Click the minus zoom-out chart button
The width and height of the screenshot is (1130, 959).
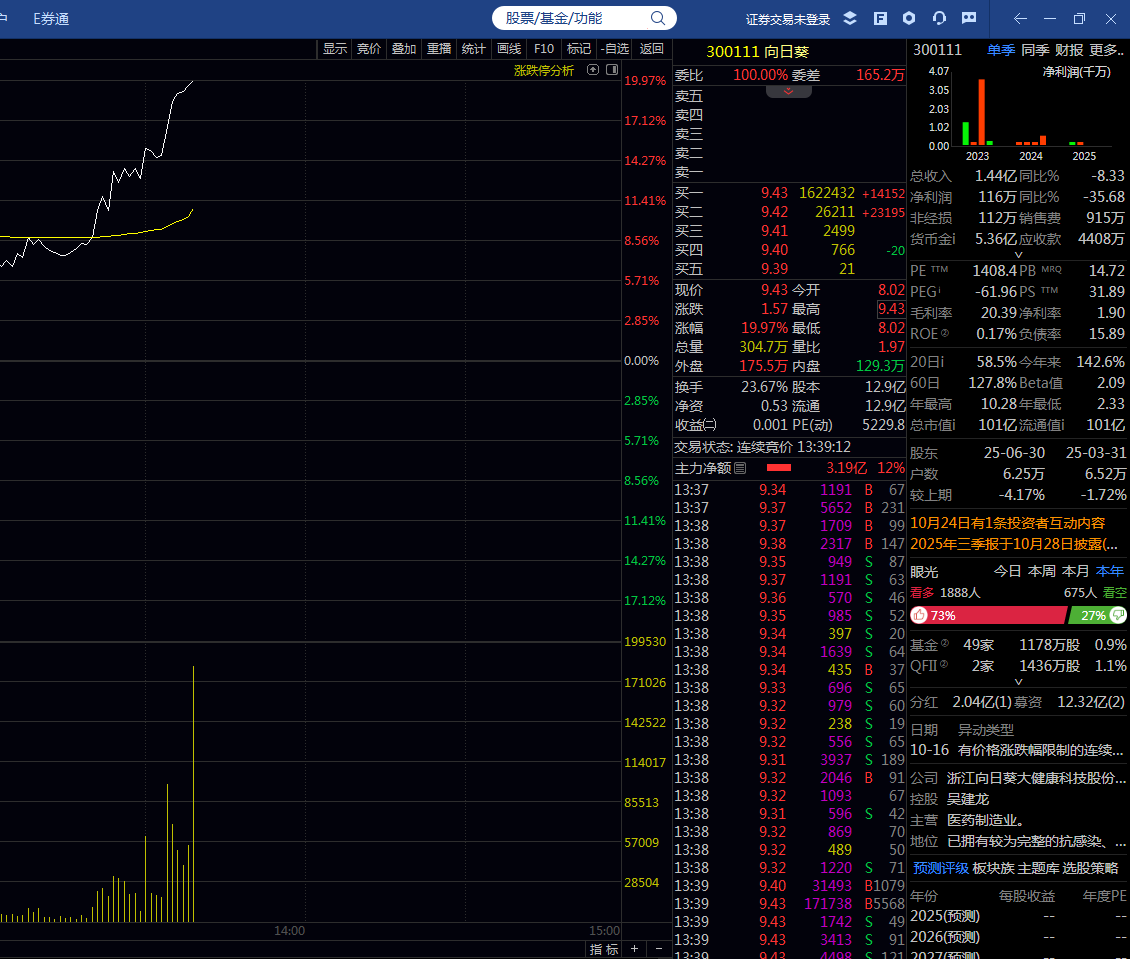point(659,949)
